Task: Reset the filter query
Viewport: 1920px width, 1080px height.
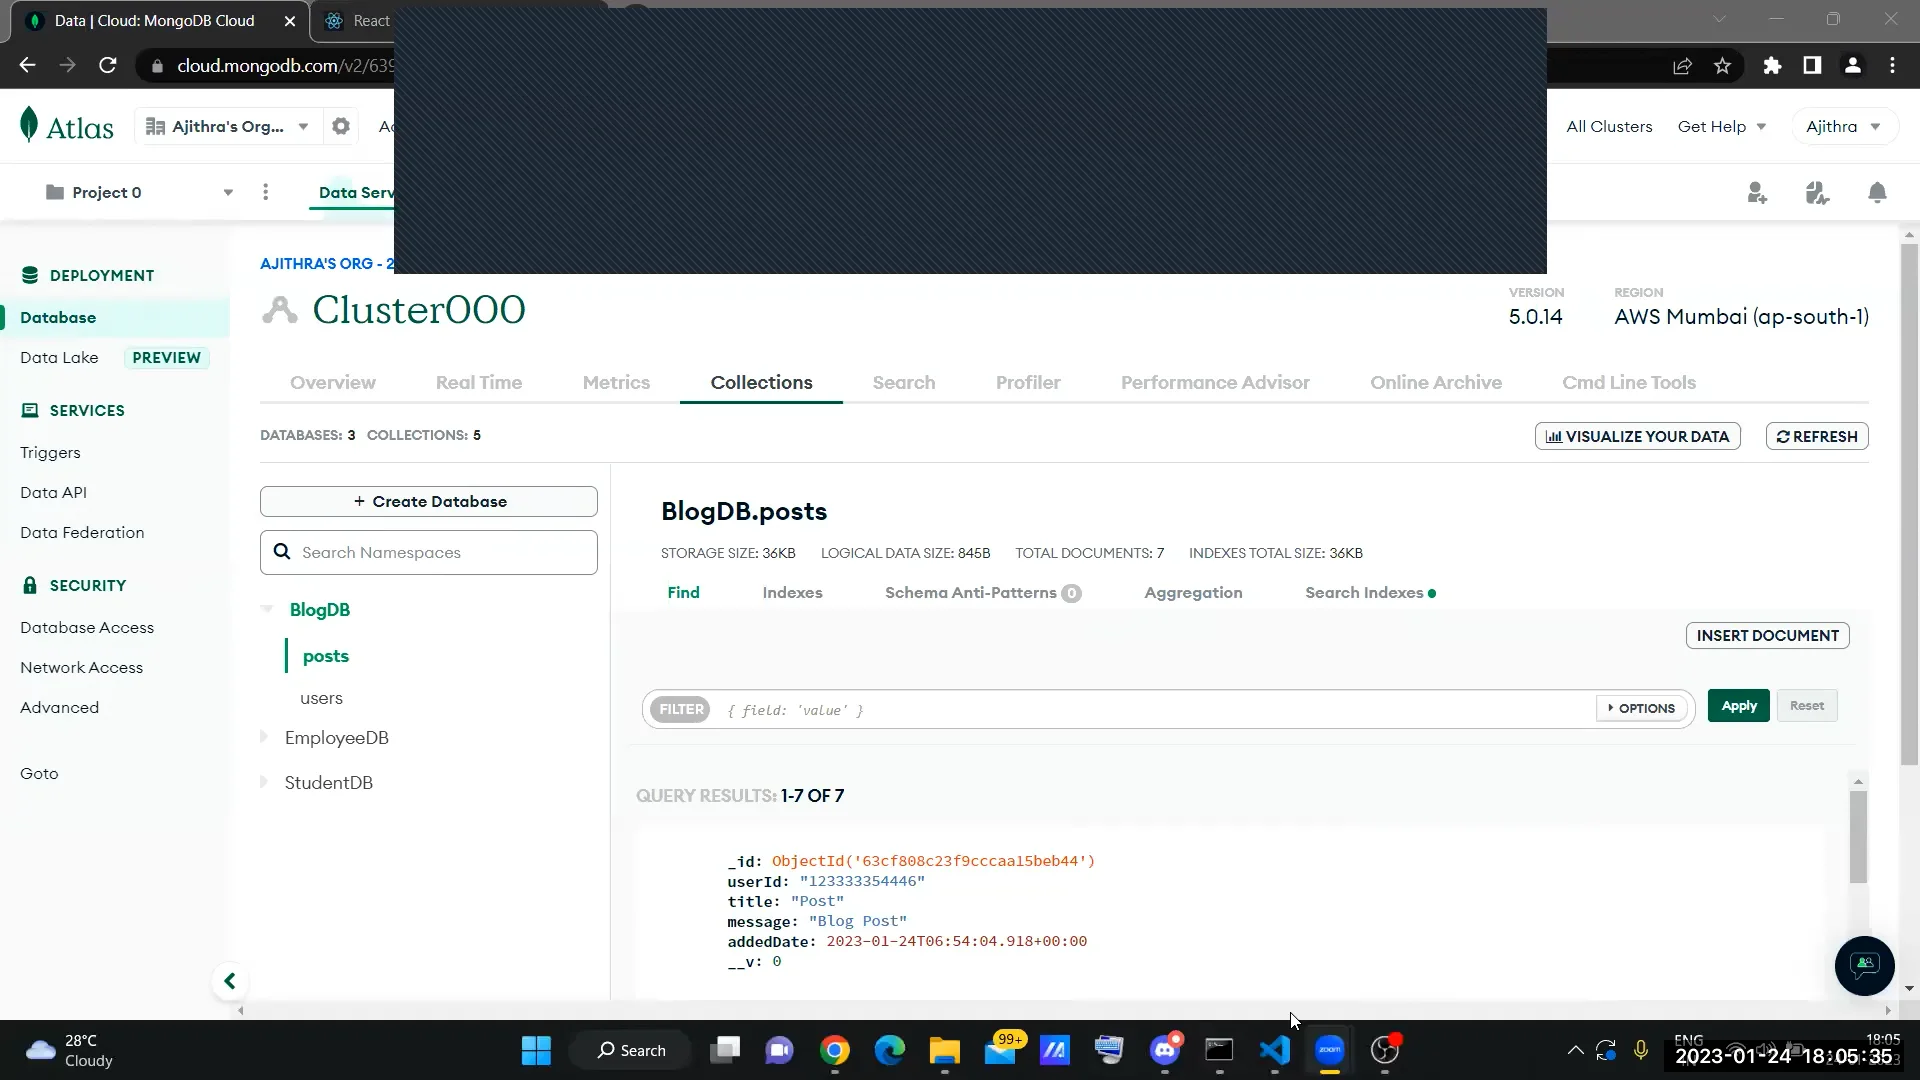Action: 1806,705
